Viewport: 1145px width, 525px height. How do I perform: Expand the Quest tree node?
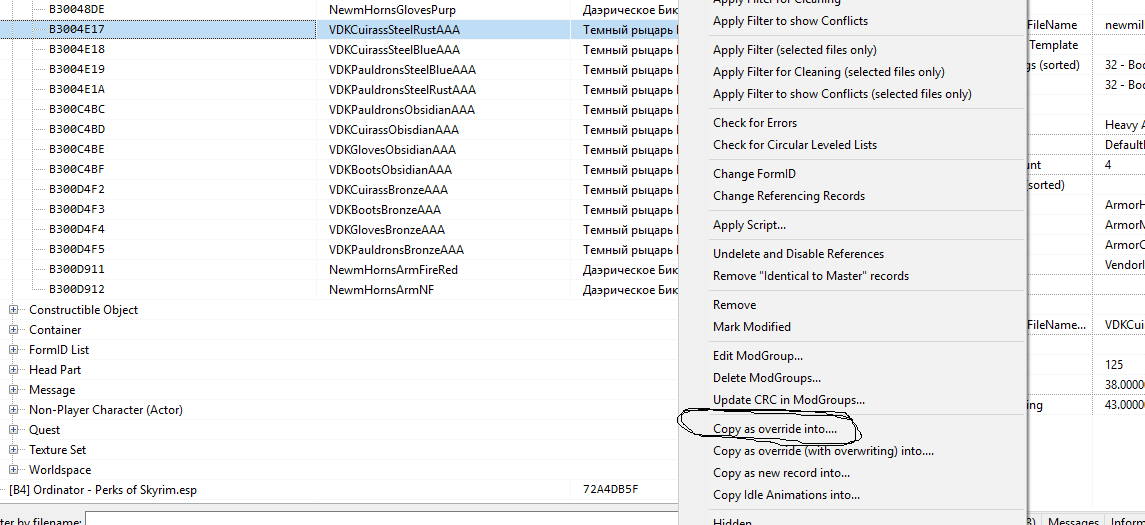point(13,430)
